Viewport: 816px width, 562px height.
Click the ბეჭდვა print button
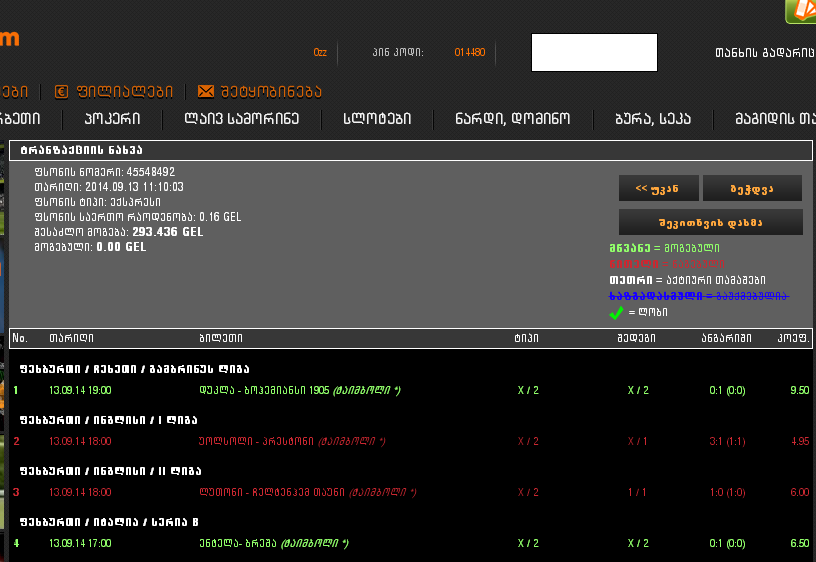point(752,188)
